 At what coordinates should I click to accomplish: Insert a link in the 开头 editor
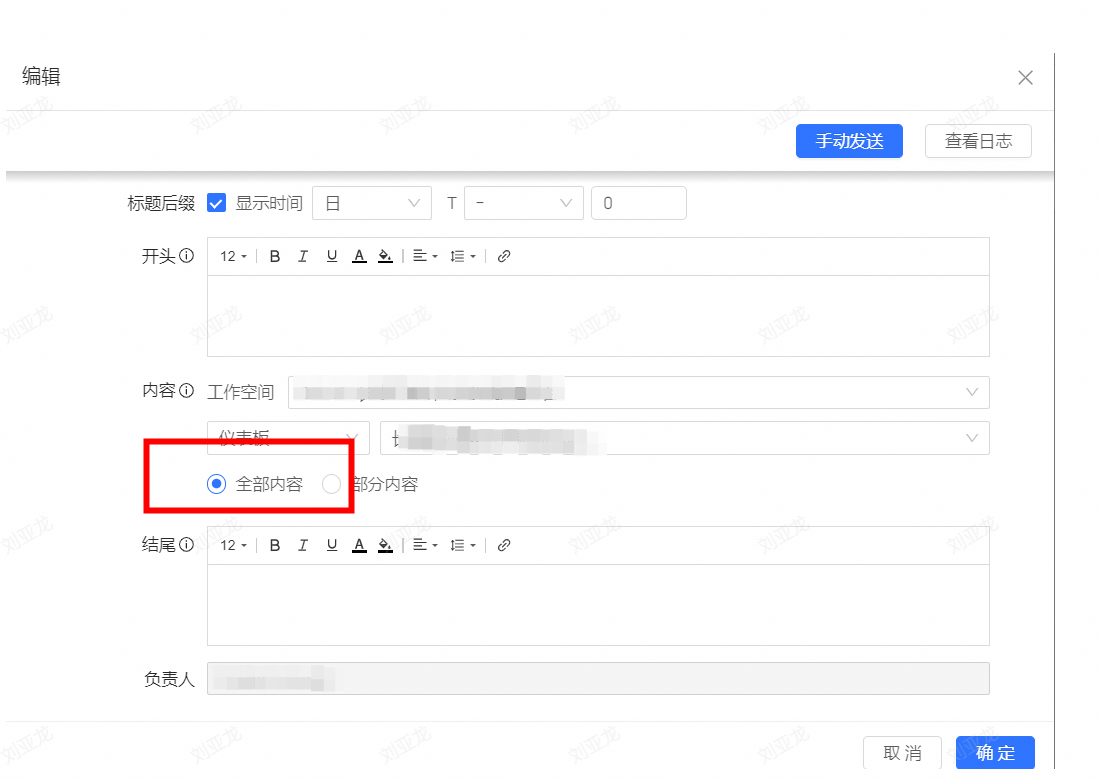[504, 256]
